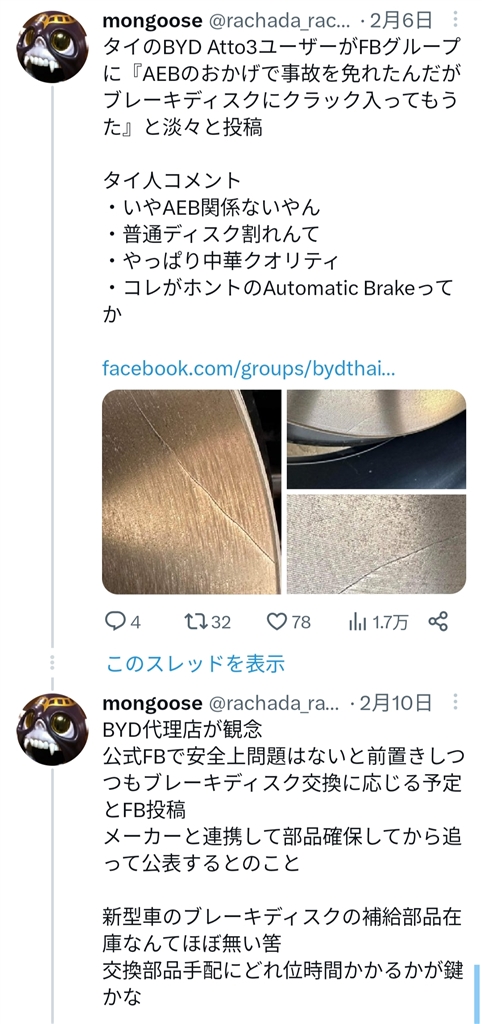Open mongoose profile name in first tweet
482x1024 pixels.
pyautogui.click(x=152, y=20)
